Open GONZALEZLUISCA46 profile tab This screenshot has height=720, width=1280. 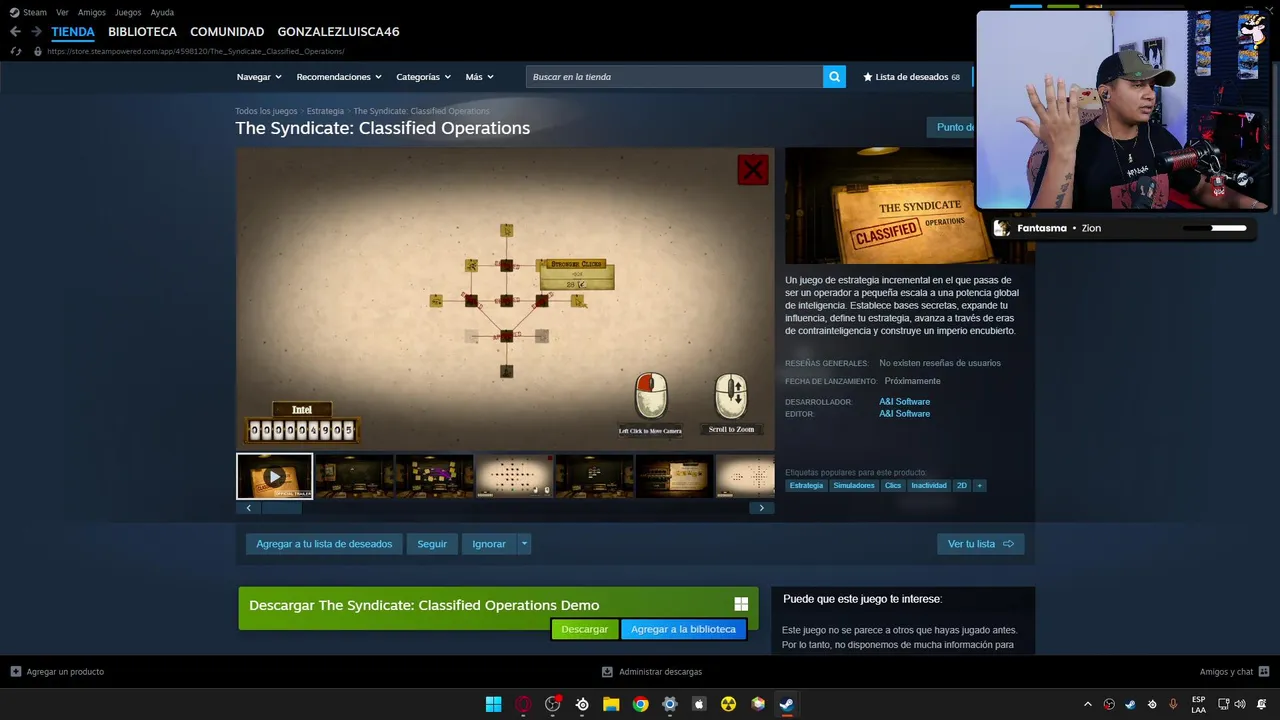tap(338, 32)
